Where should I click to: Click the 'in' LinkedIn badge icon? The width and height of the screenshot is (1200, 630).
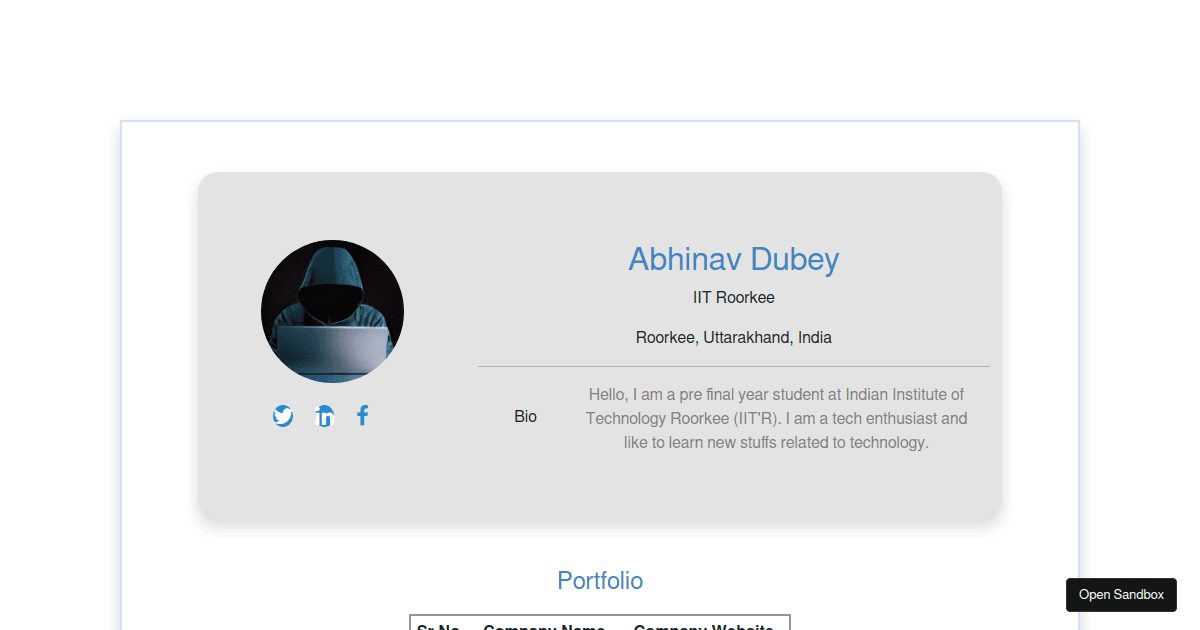point(323,415)
